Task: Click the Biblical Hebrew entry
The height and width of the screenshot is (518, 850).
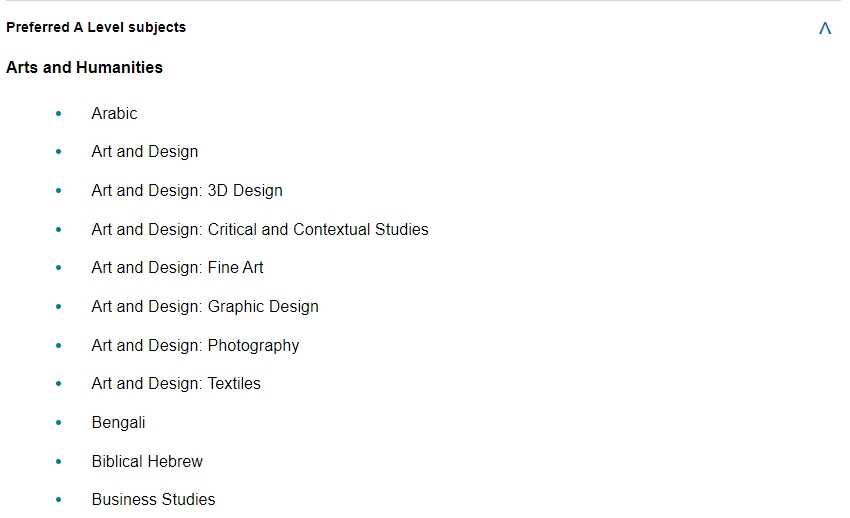Action: point(147,462)
